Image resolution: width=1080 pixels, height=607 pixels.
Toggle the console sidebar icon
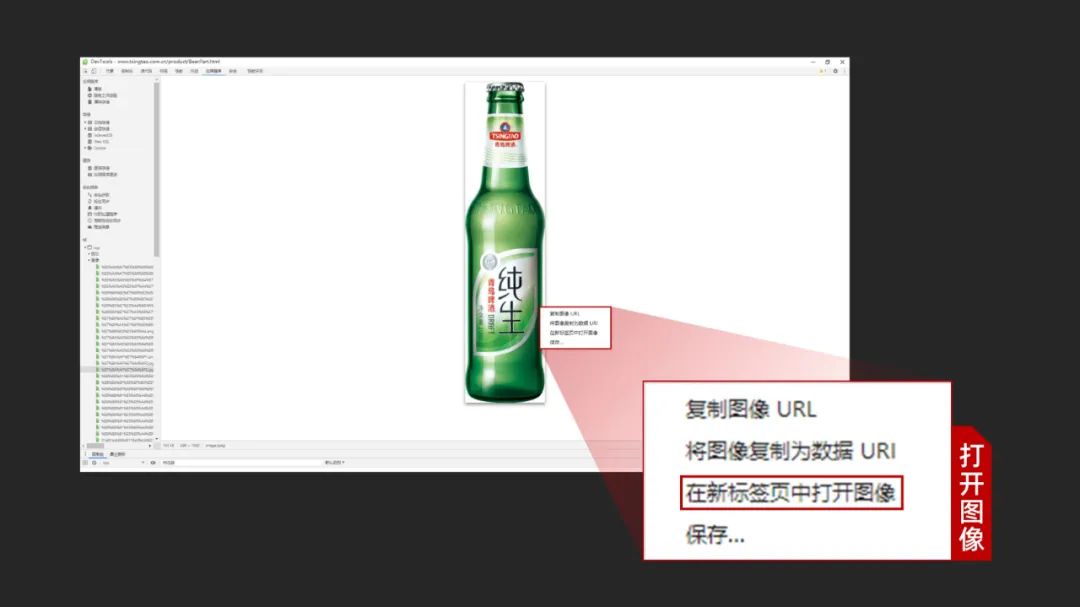[85, 463]
